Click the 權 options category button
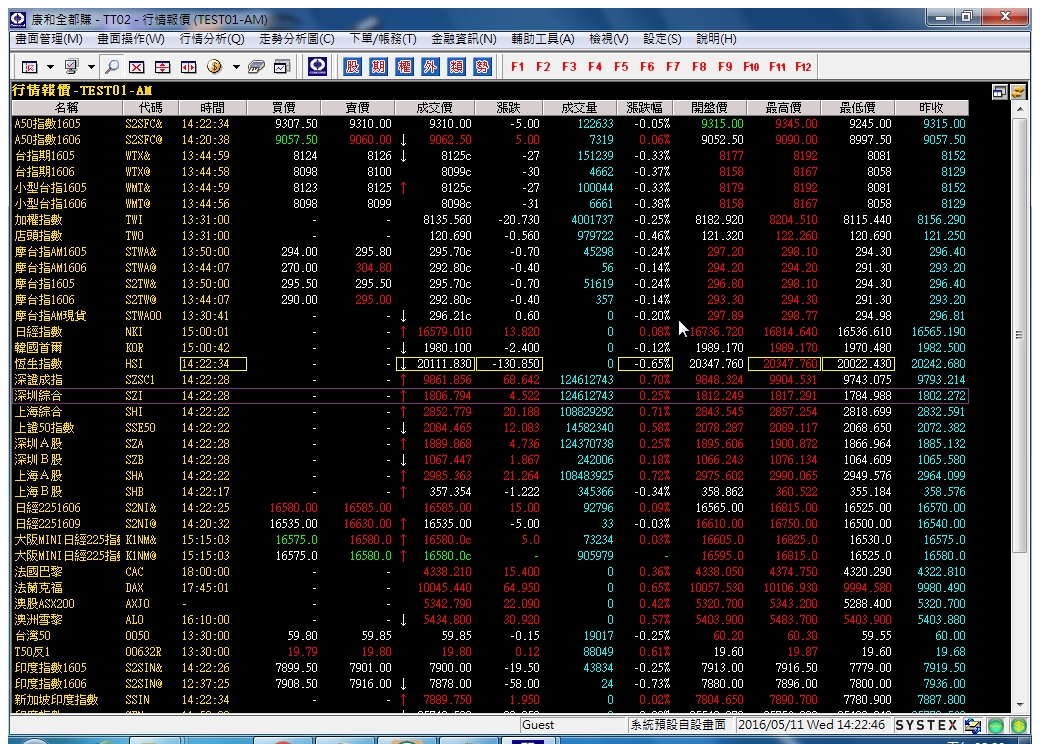 [404, 66]
